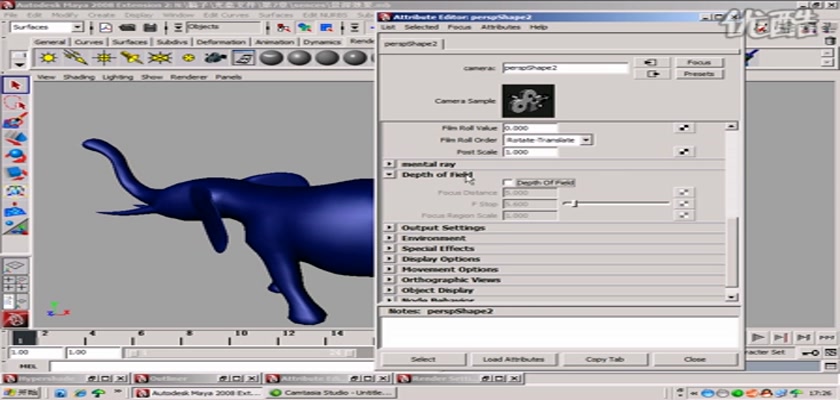Click the Select button at bottom
The height and width of the screenshot is (400, 840).
423,359
